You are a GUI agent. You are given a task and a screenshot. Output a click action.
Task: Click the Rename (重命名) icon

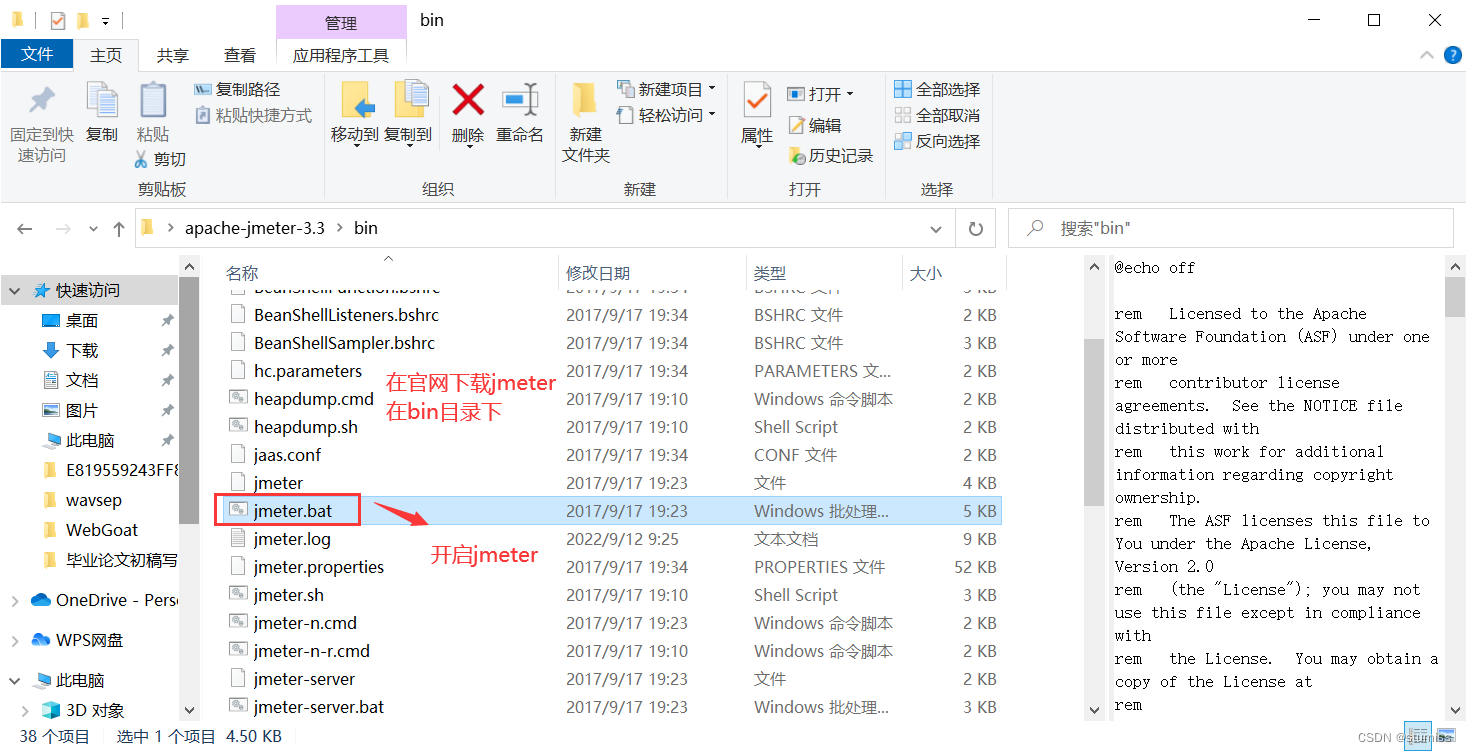tap(520, 99)
